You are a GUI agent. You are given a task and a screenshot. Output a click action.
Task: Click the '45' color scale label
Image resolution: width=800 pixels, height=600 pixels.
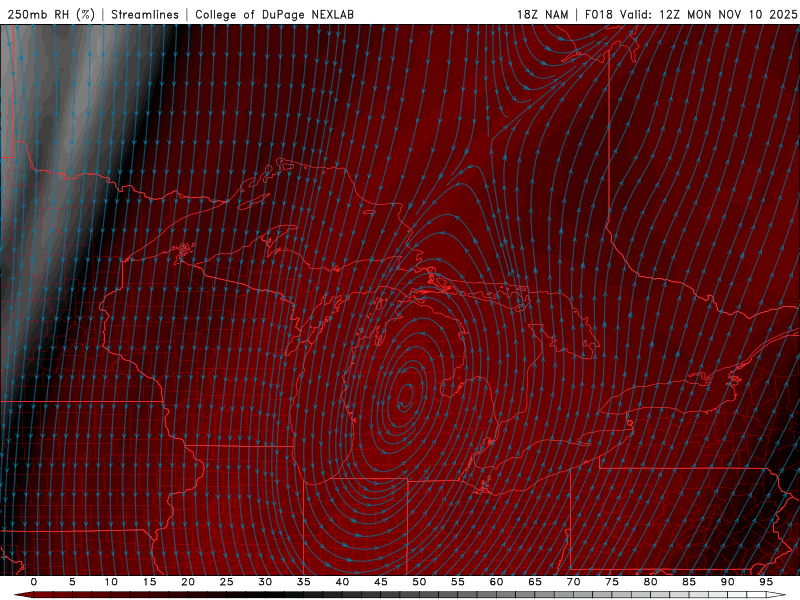(381, 582)
